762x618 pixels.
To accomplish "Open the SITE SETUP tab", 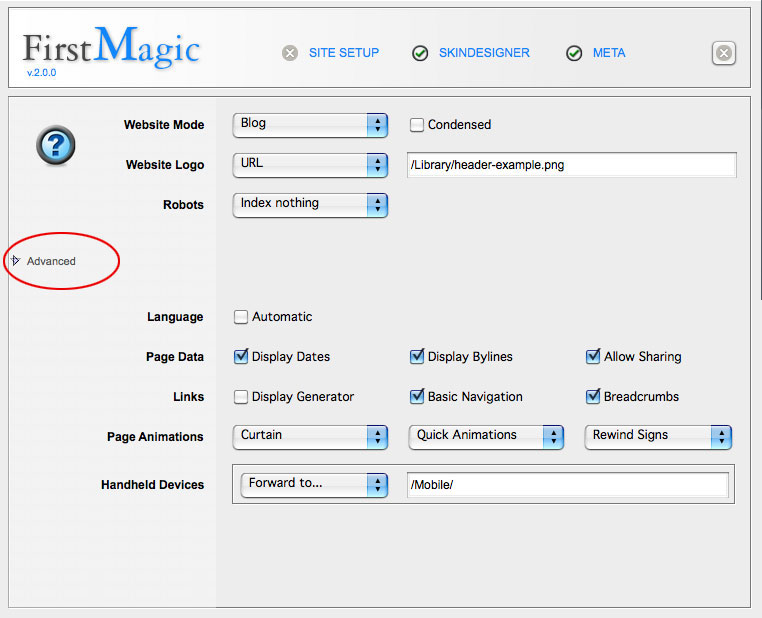I will coord(344,53).
